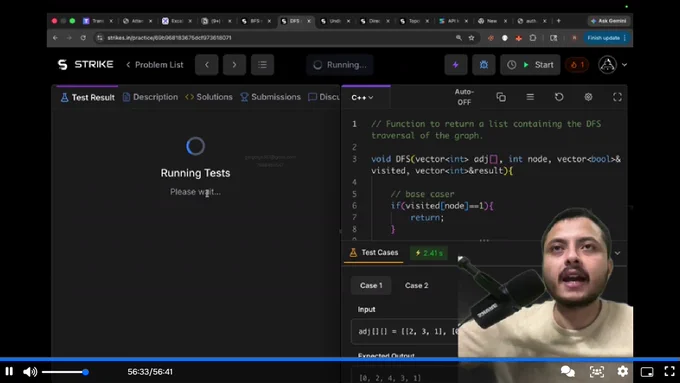Switch to the New browser tab
The width and height of the screenshot is (680, 383).
[492, 21]
